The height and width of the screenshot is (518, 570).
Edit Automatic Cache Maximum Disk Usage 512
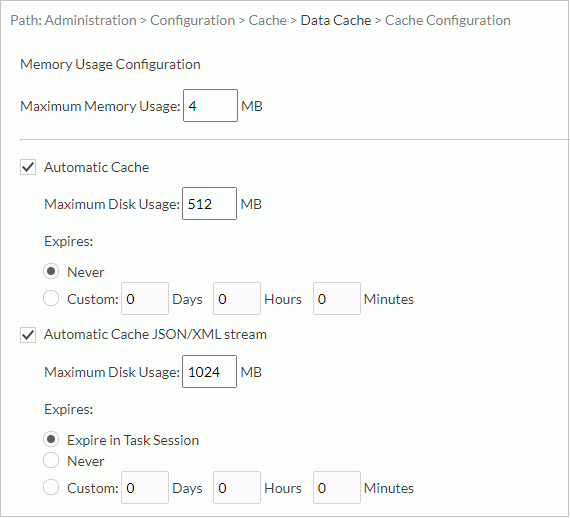click(x=209, y=204)
